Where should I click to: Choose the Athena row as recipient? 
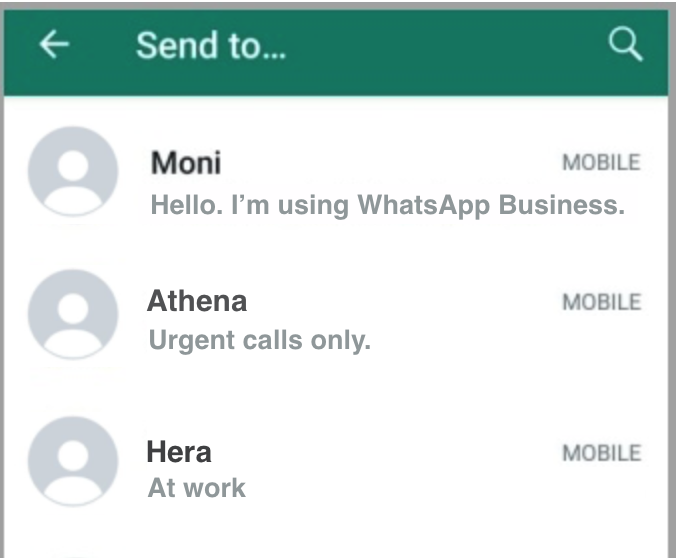point(450,322)
